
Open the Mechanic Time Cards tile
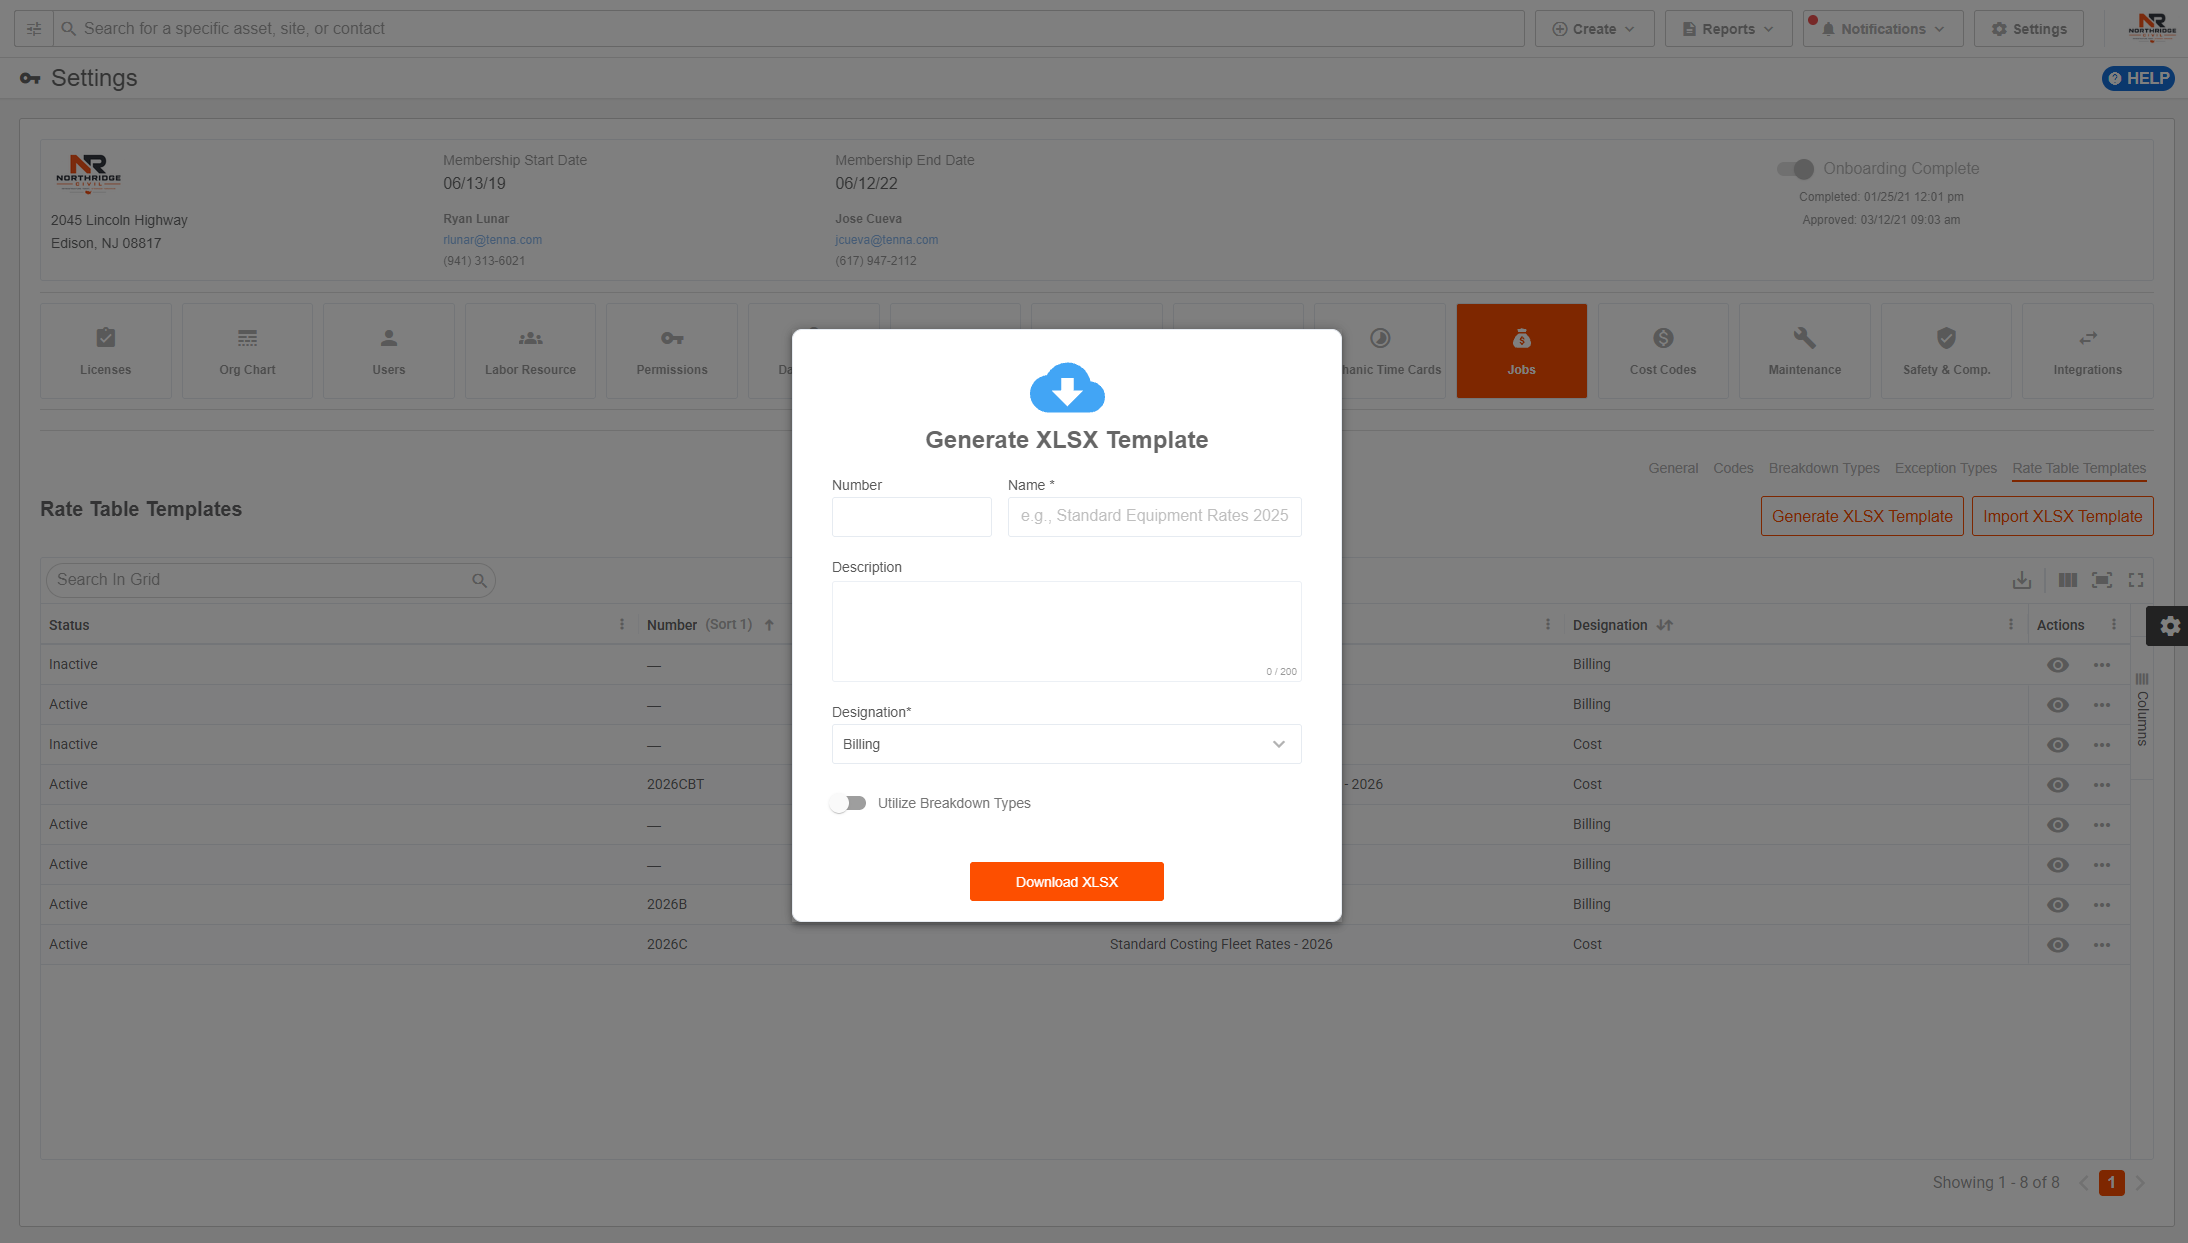(1393, 351)
